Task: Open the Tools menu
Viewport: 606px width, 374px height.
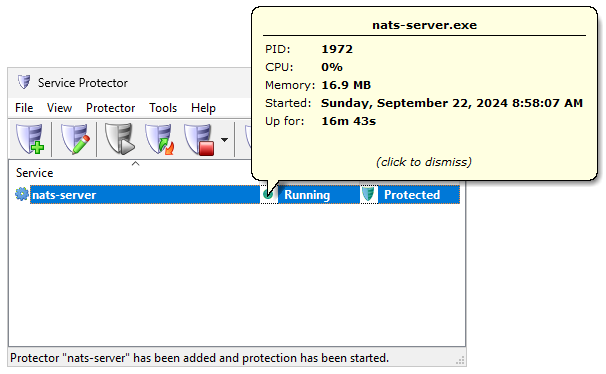Action: [163, 108]
